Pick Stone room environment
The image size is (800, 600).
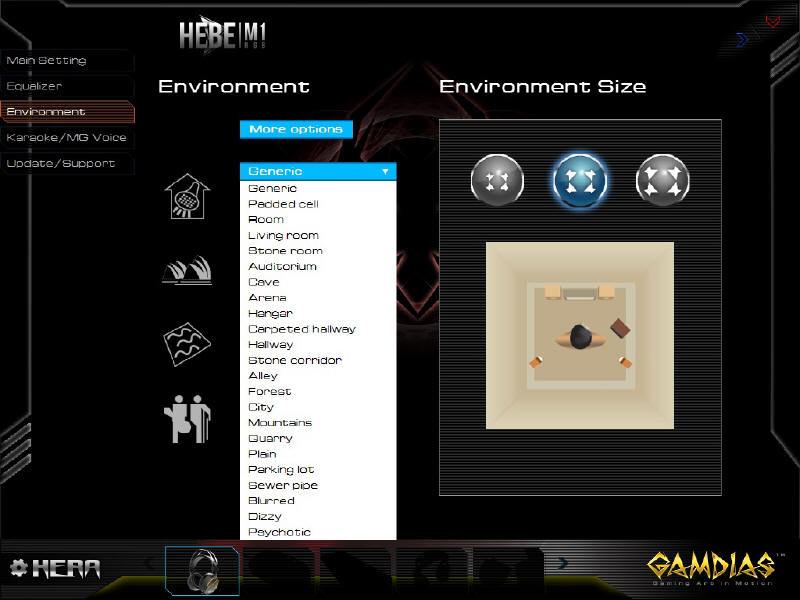coord(318,251)
